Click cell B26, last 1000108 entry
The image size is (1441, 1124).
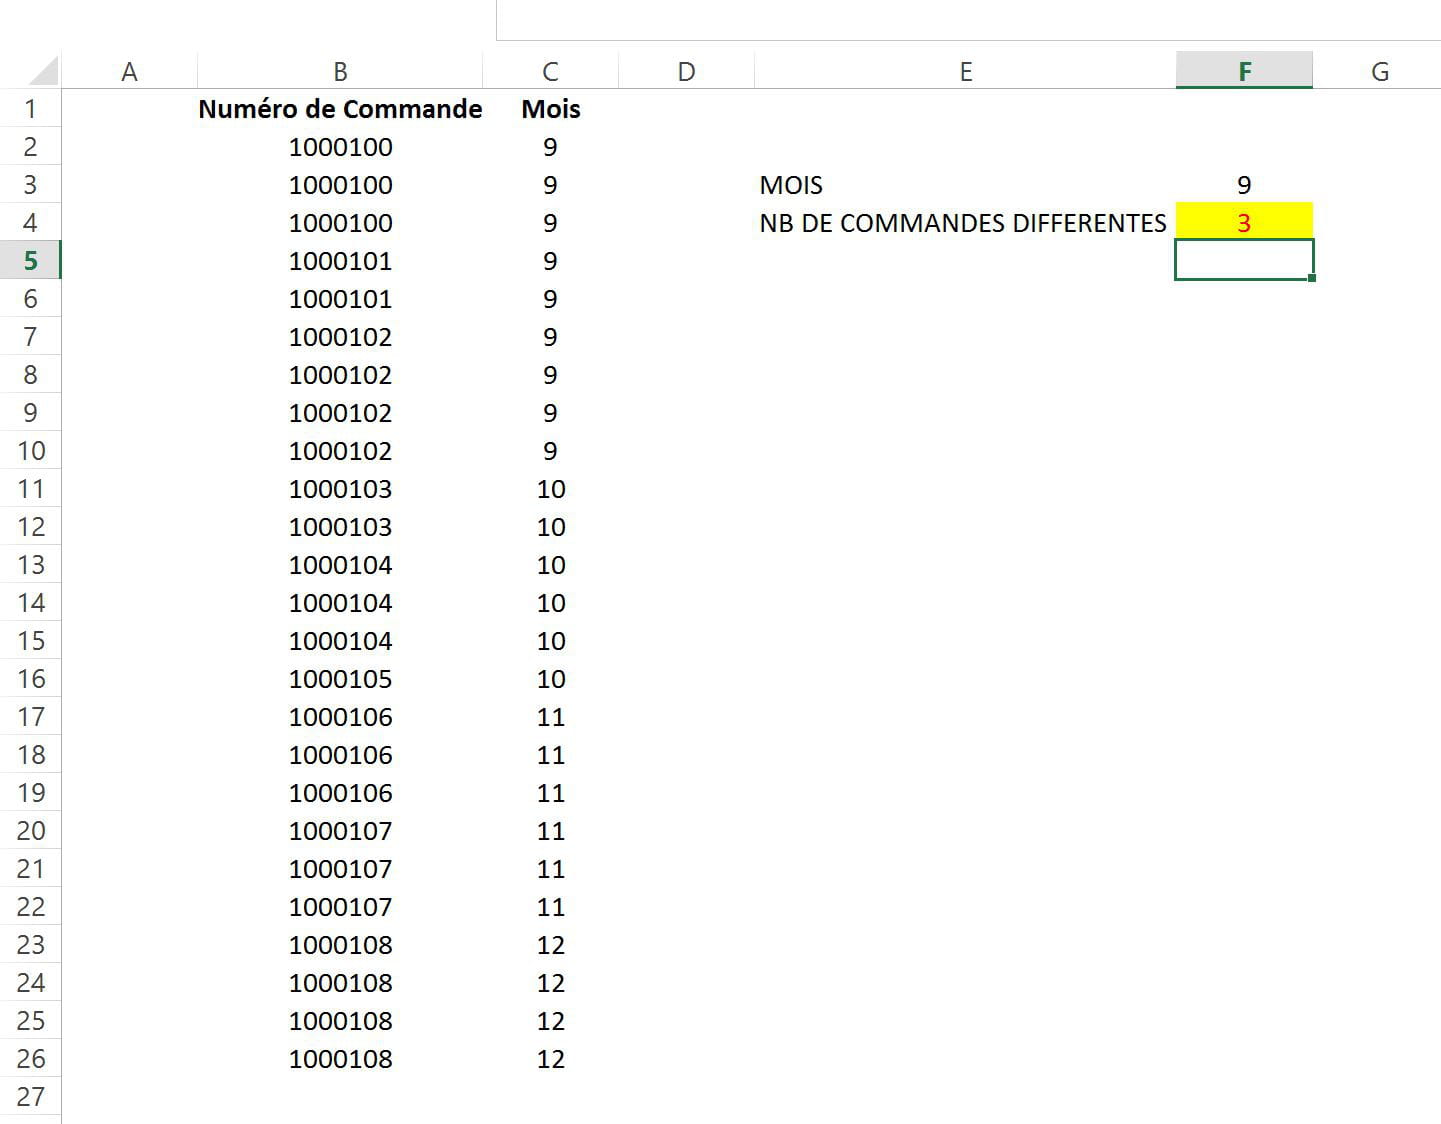click(x=340, y=1059)
